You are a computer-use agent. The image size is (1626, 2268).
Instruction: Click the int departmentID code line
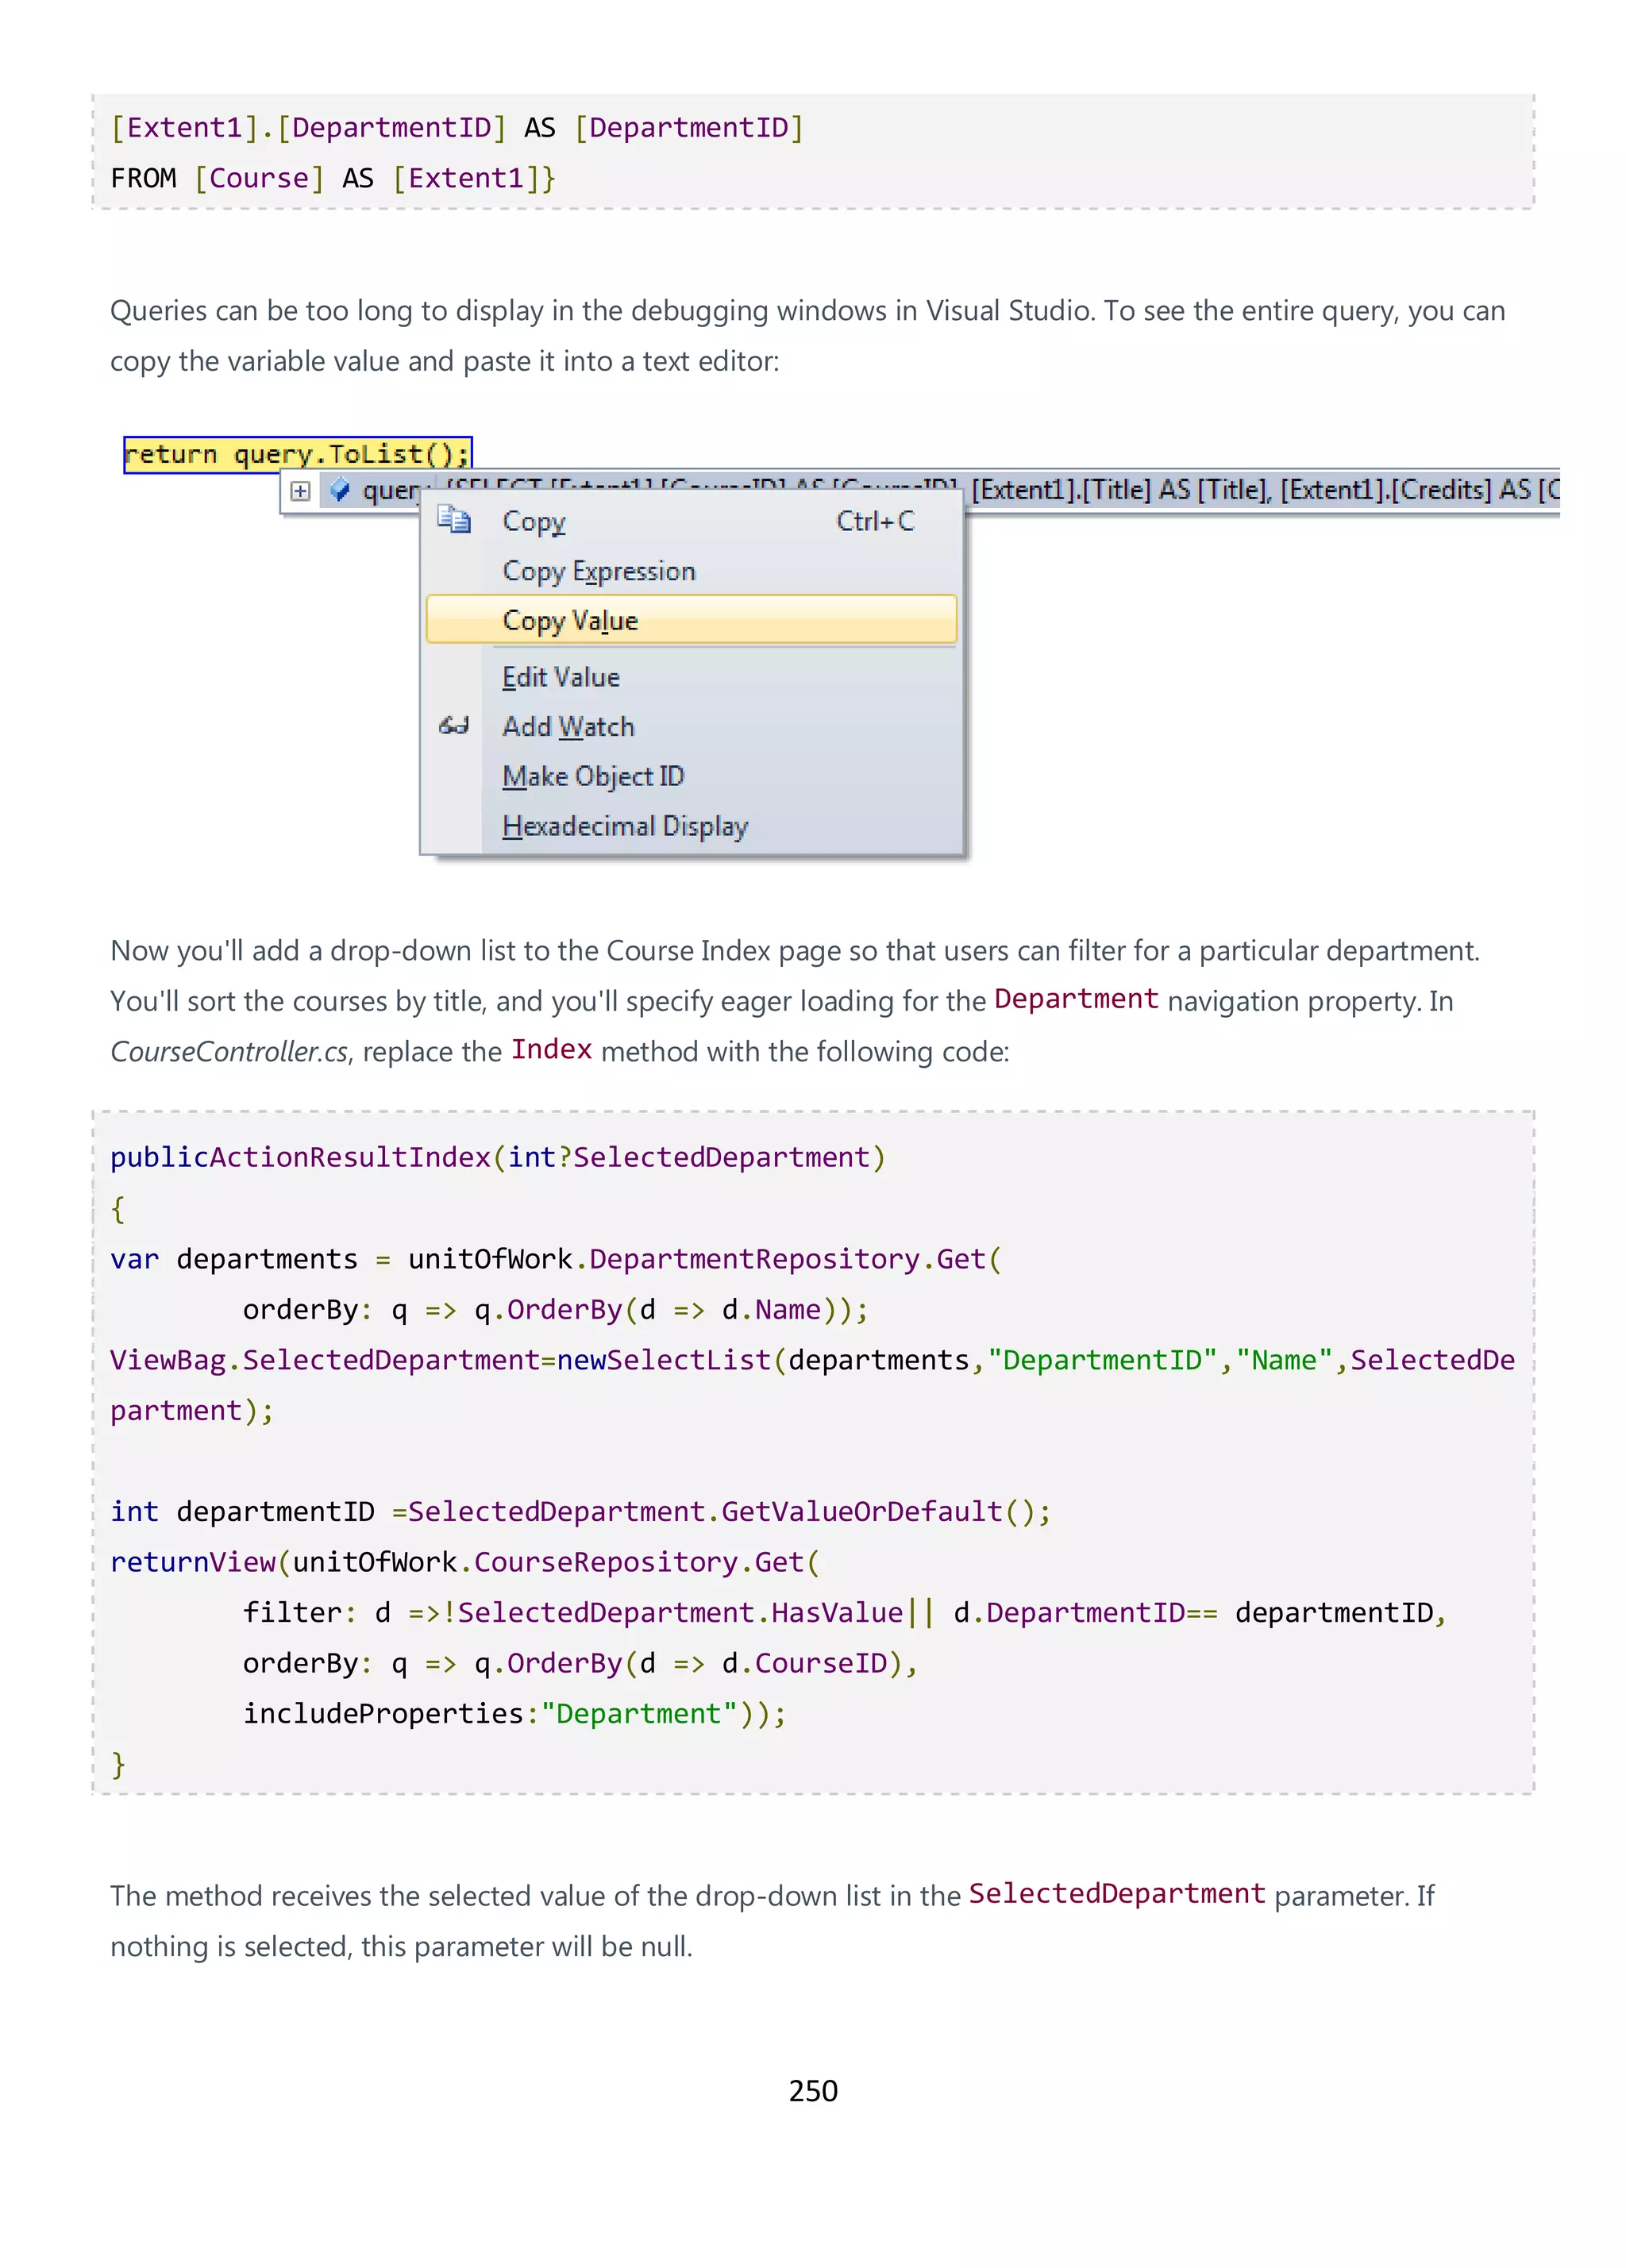[581, 1511]
